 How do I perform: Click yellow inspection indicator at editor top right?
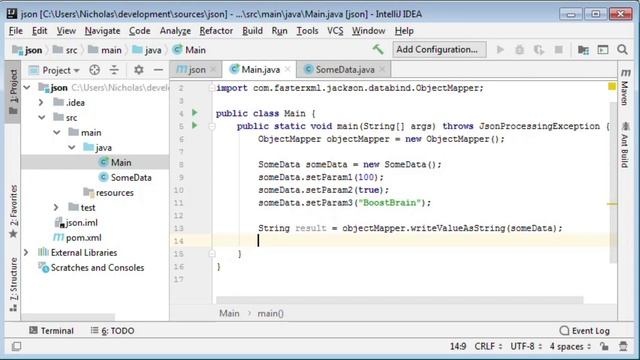[x=612, y=86]
